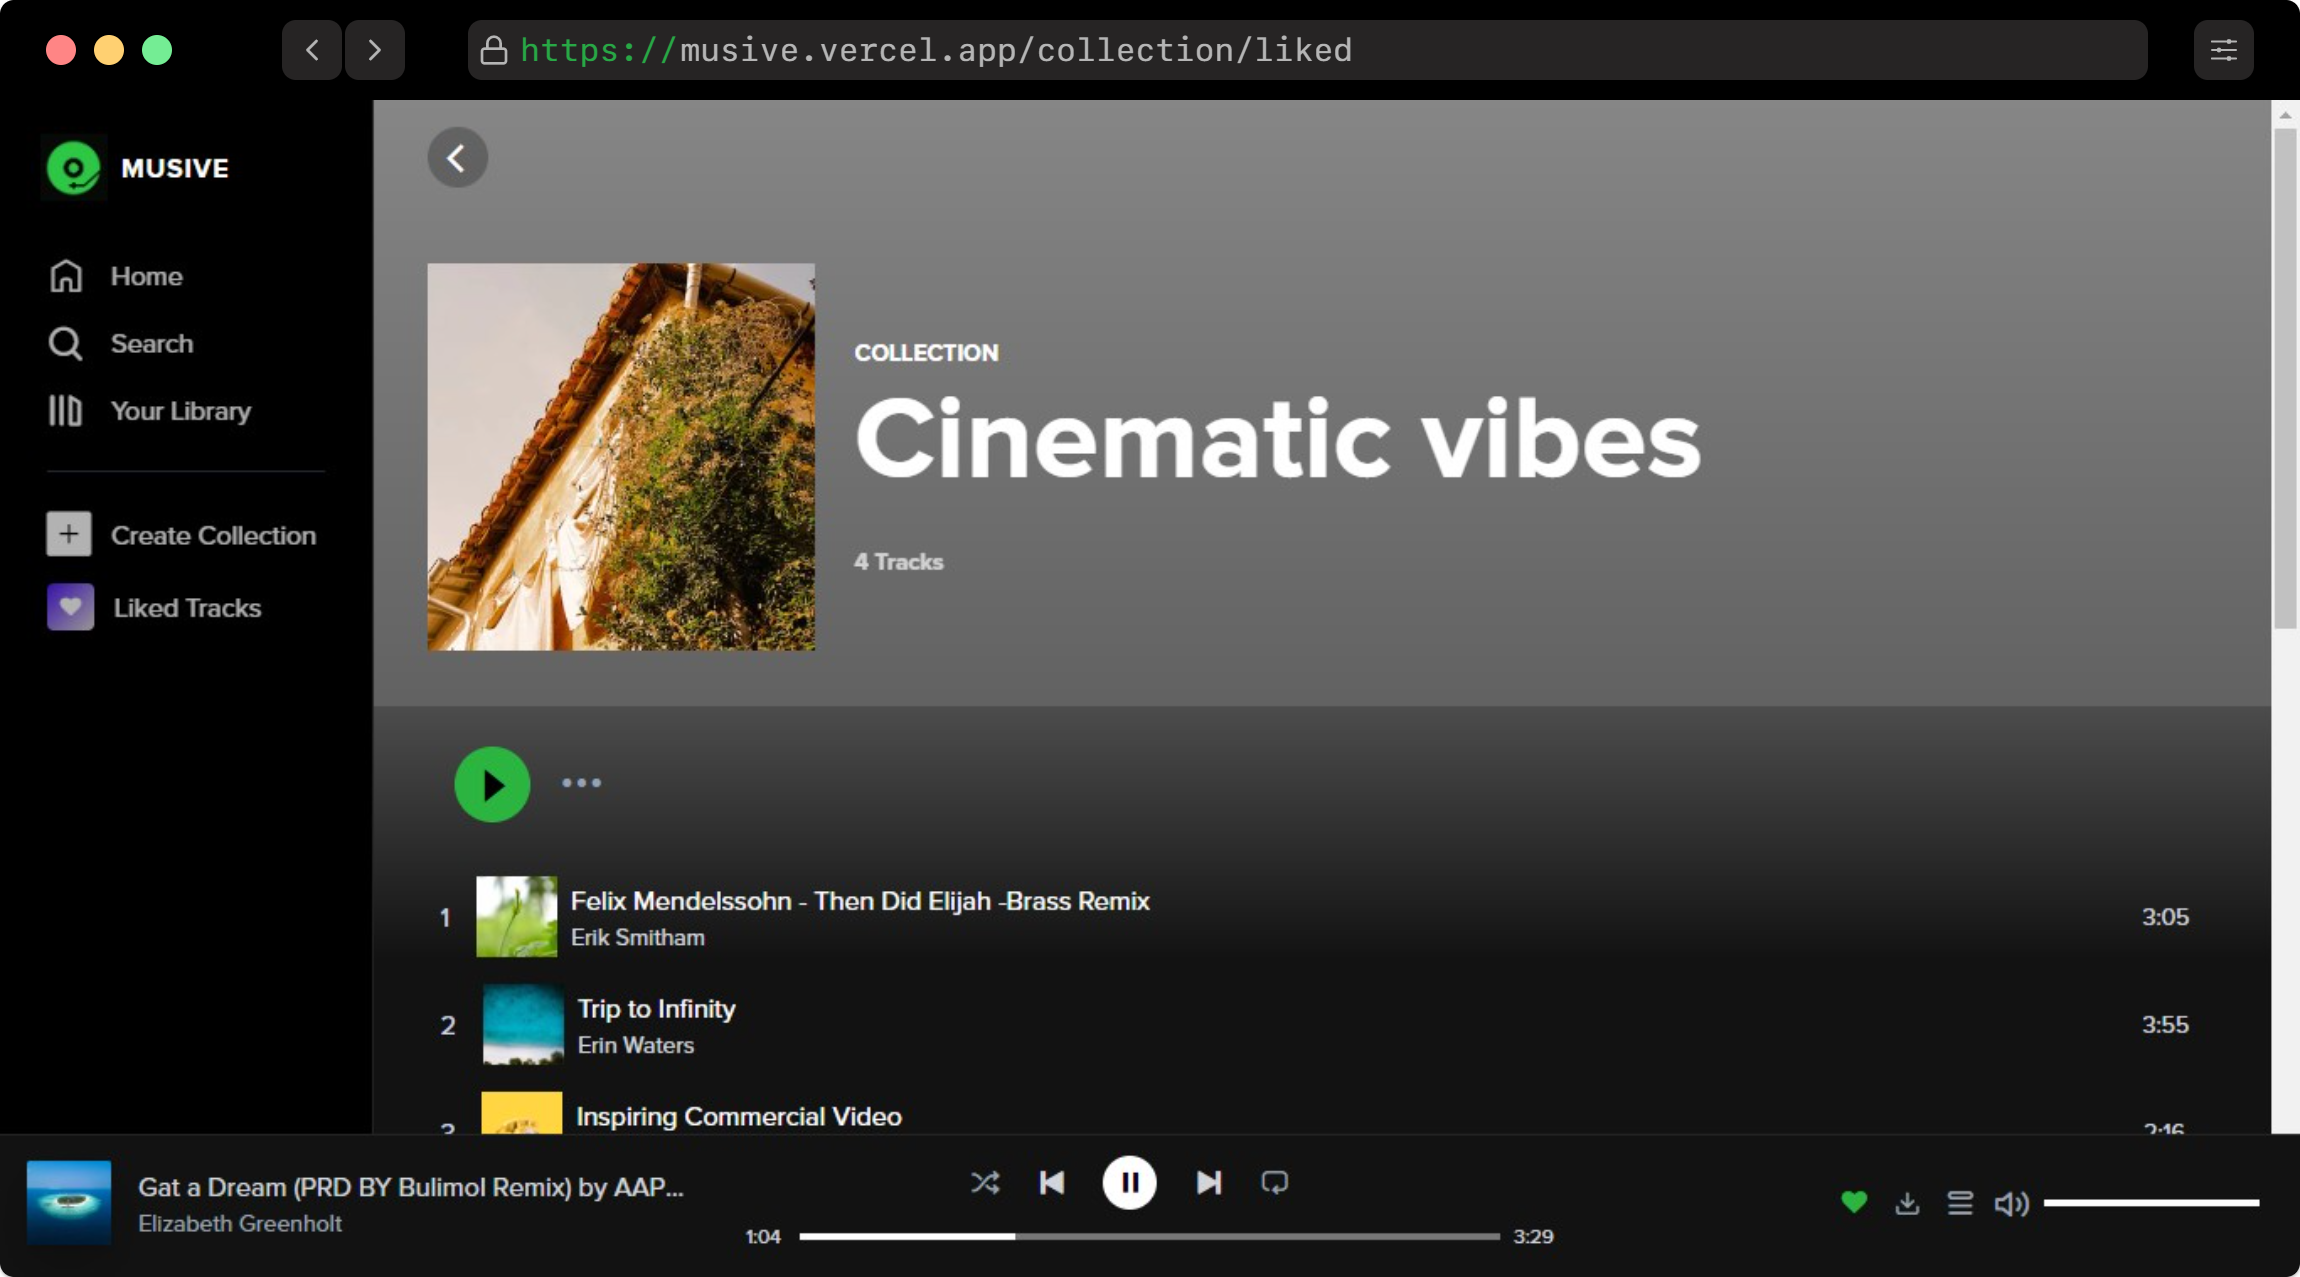
Task: Open Search in the sidebar
Action: click(150, 344)
